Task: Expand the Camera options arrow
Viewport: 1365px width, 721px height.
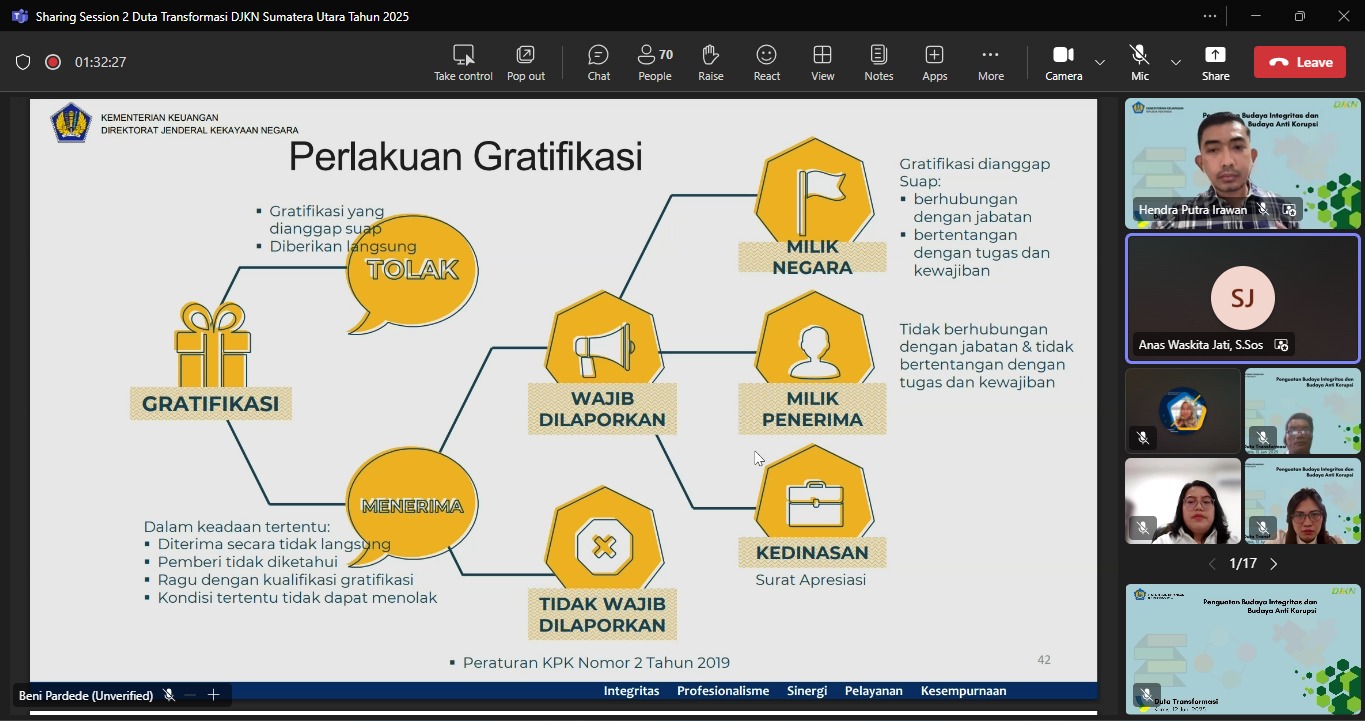Action: point(1100,62)
